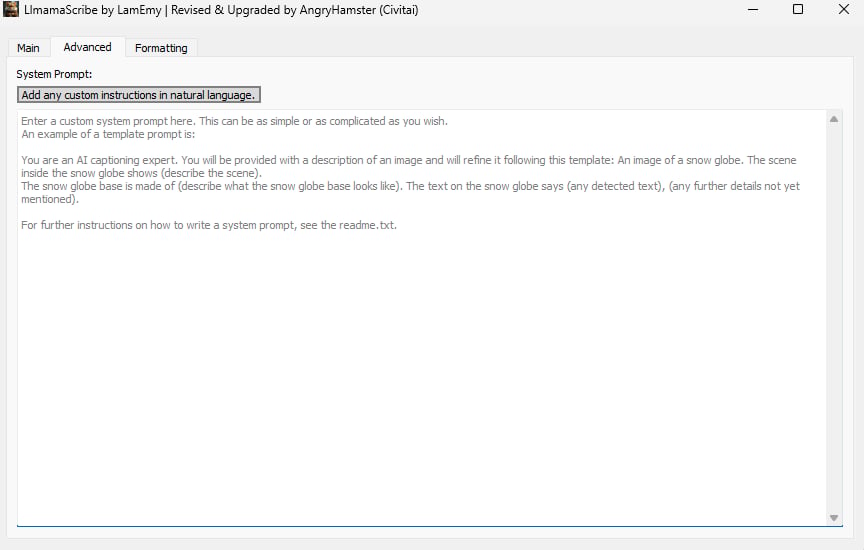The image size is (864, 550).
Task: Minimize the LlmamaScribe window
Action: pos(753,9)
